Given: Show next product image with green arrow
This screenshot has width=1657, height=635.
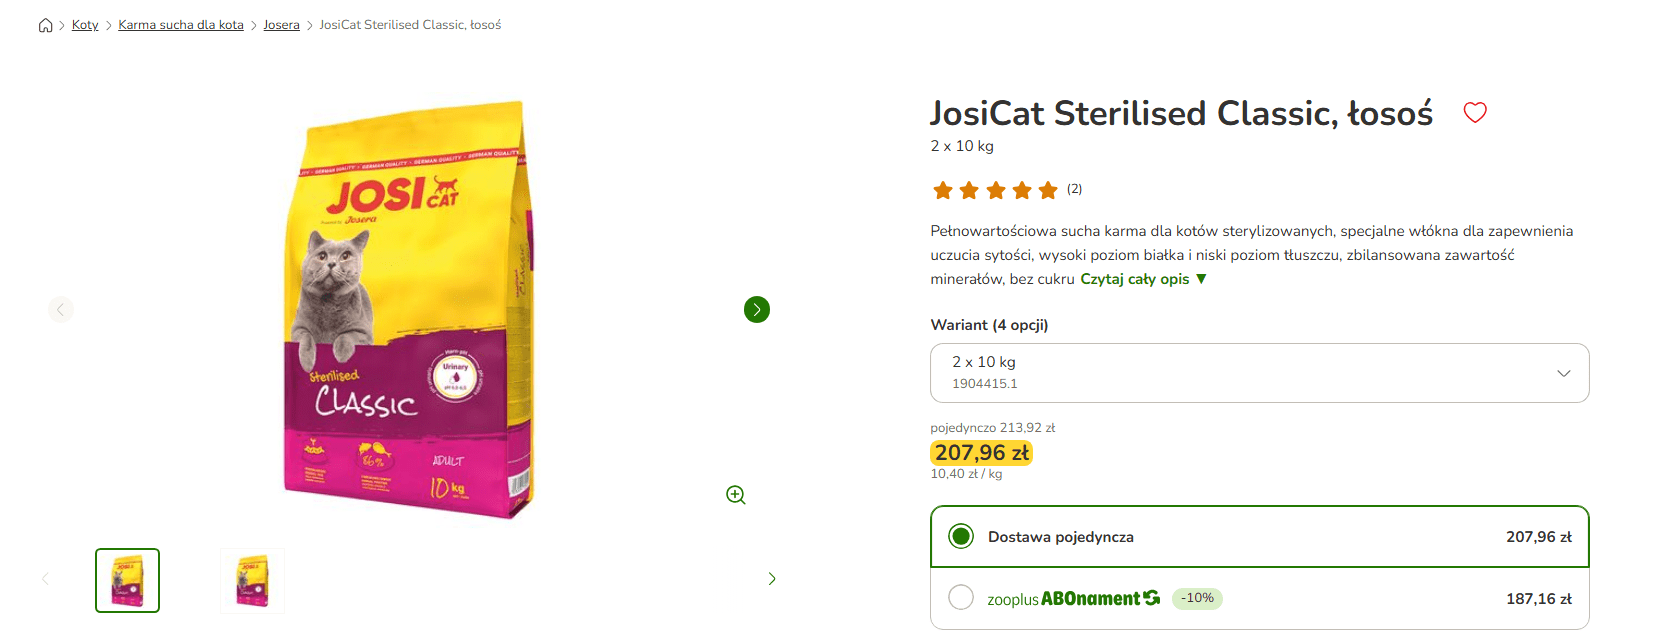Looking at the screenshot, I should 757,310.
